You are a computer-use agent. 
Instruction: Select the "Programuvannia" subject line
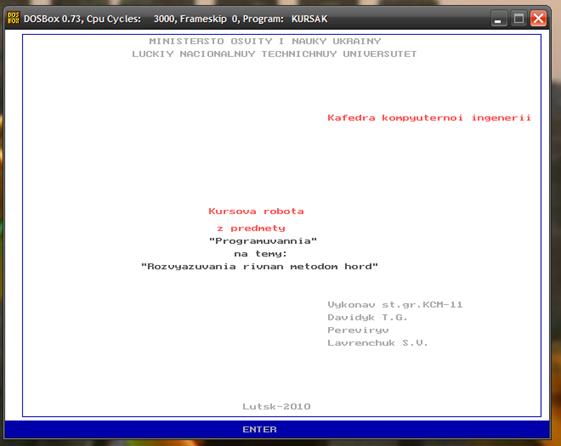263,241
